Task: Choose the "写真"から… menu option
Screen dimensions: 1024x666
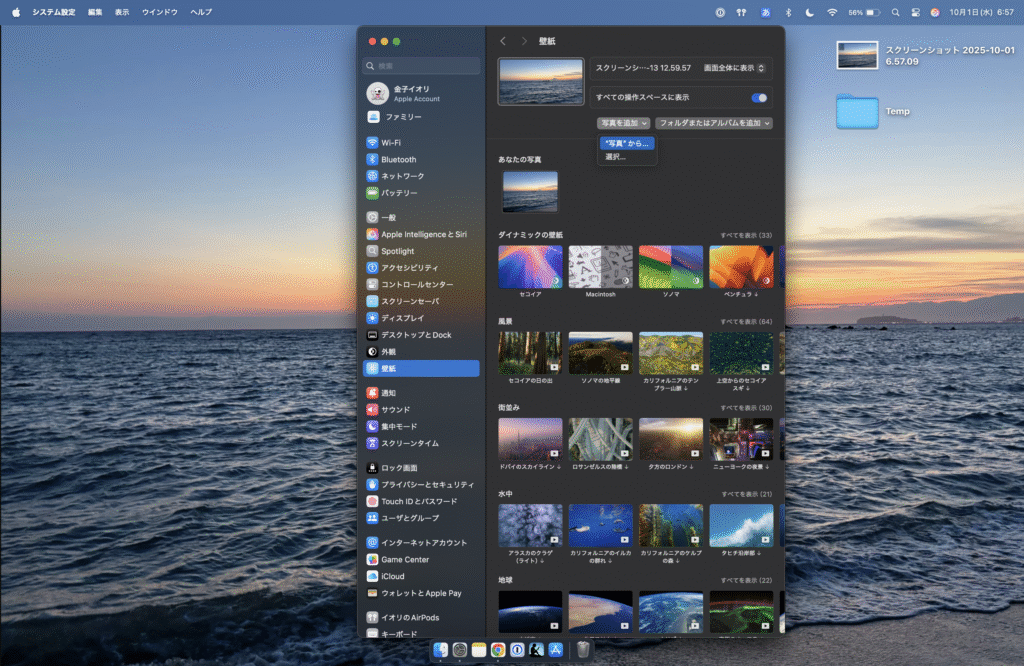Action: pyautogui.click(x=627, y=143)
